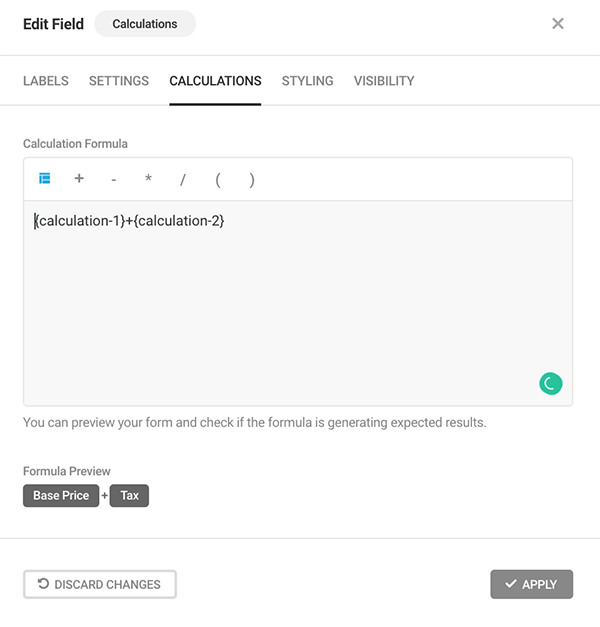This screenshot has width=600, height=627.
Task: Select the Calculations tab
Action: click(x=215, y=81)
